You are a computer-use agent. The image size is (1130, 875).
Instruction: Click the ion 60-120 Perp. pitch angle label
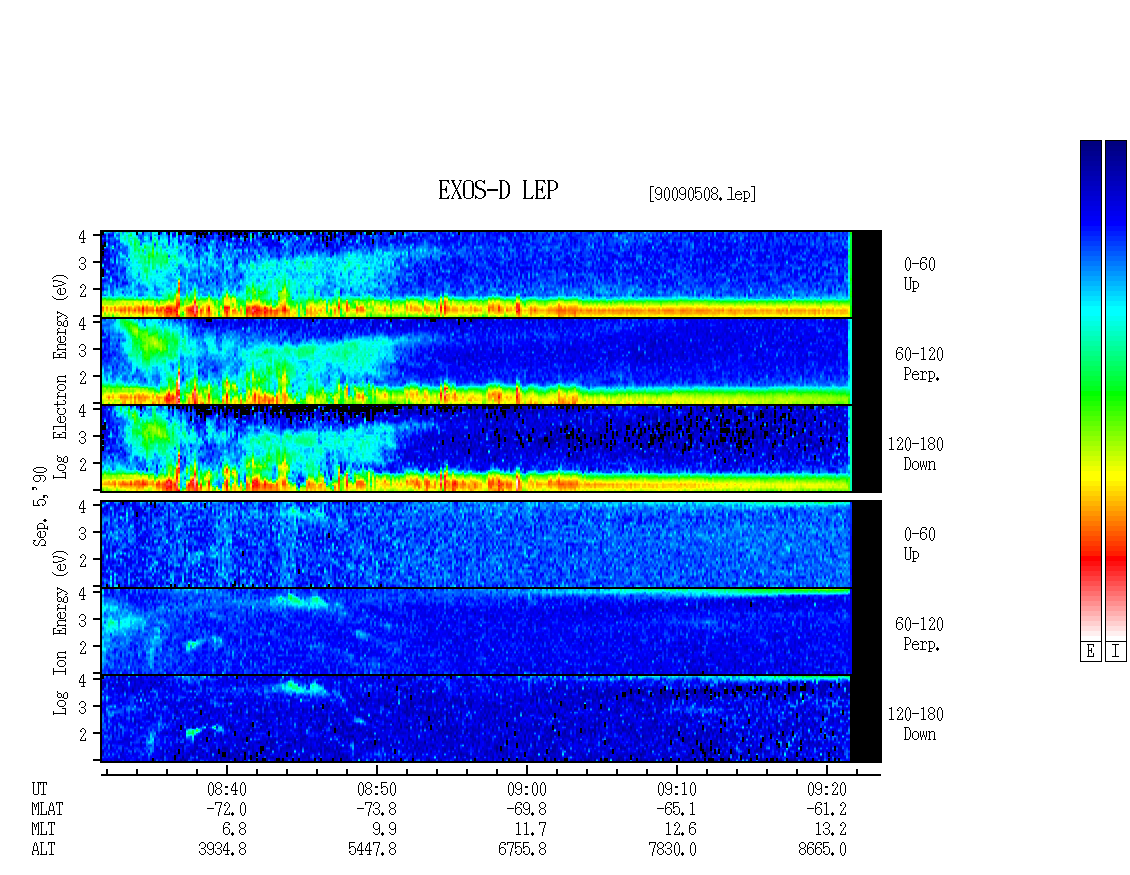(920, 634)
